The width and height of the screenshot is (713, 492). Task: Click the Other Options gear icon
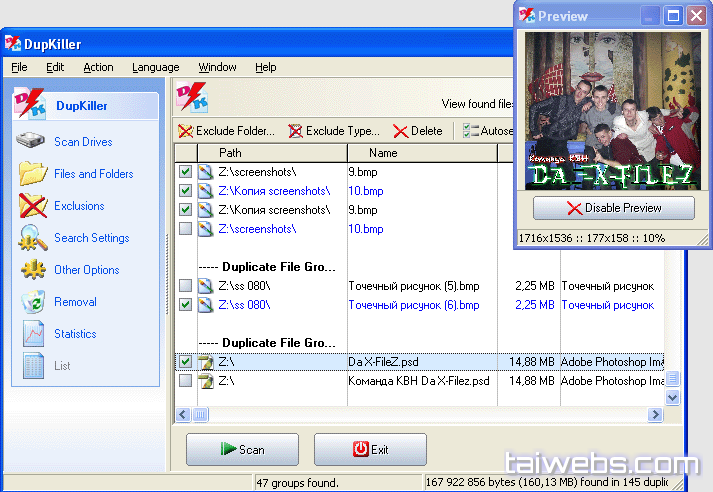tap(33, 270)
